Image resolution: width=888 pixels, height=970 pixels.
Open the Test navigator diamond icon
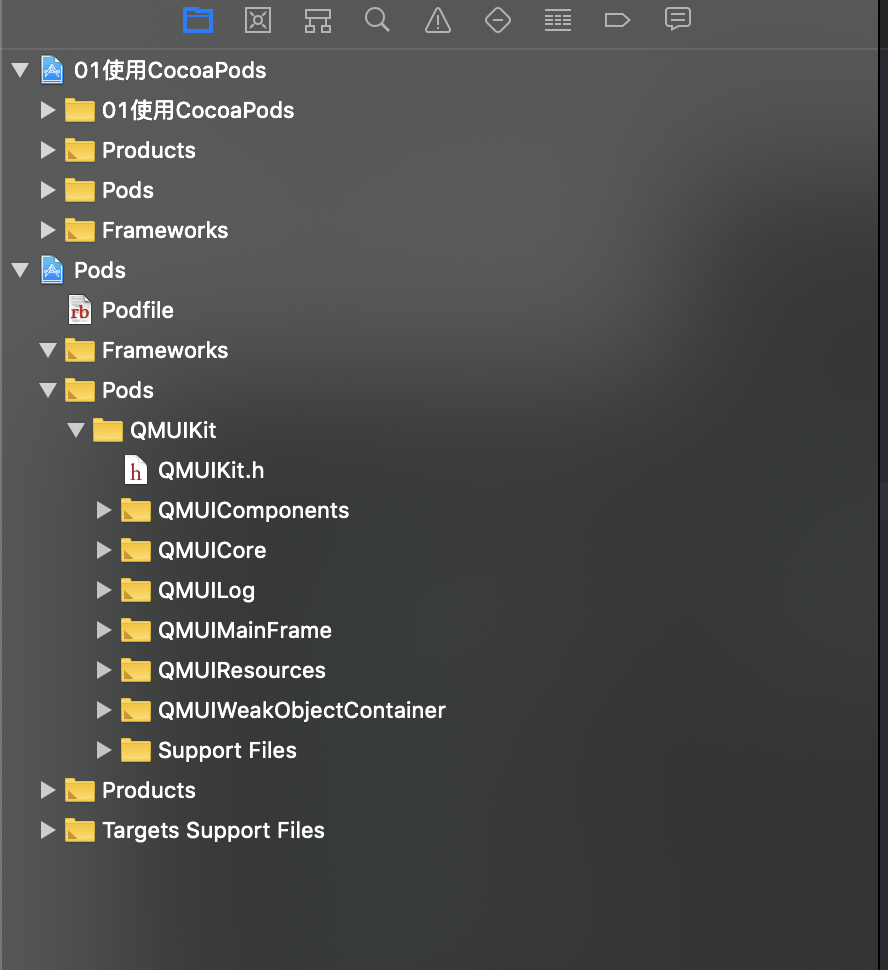pos(498,20)
